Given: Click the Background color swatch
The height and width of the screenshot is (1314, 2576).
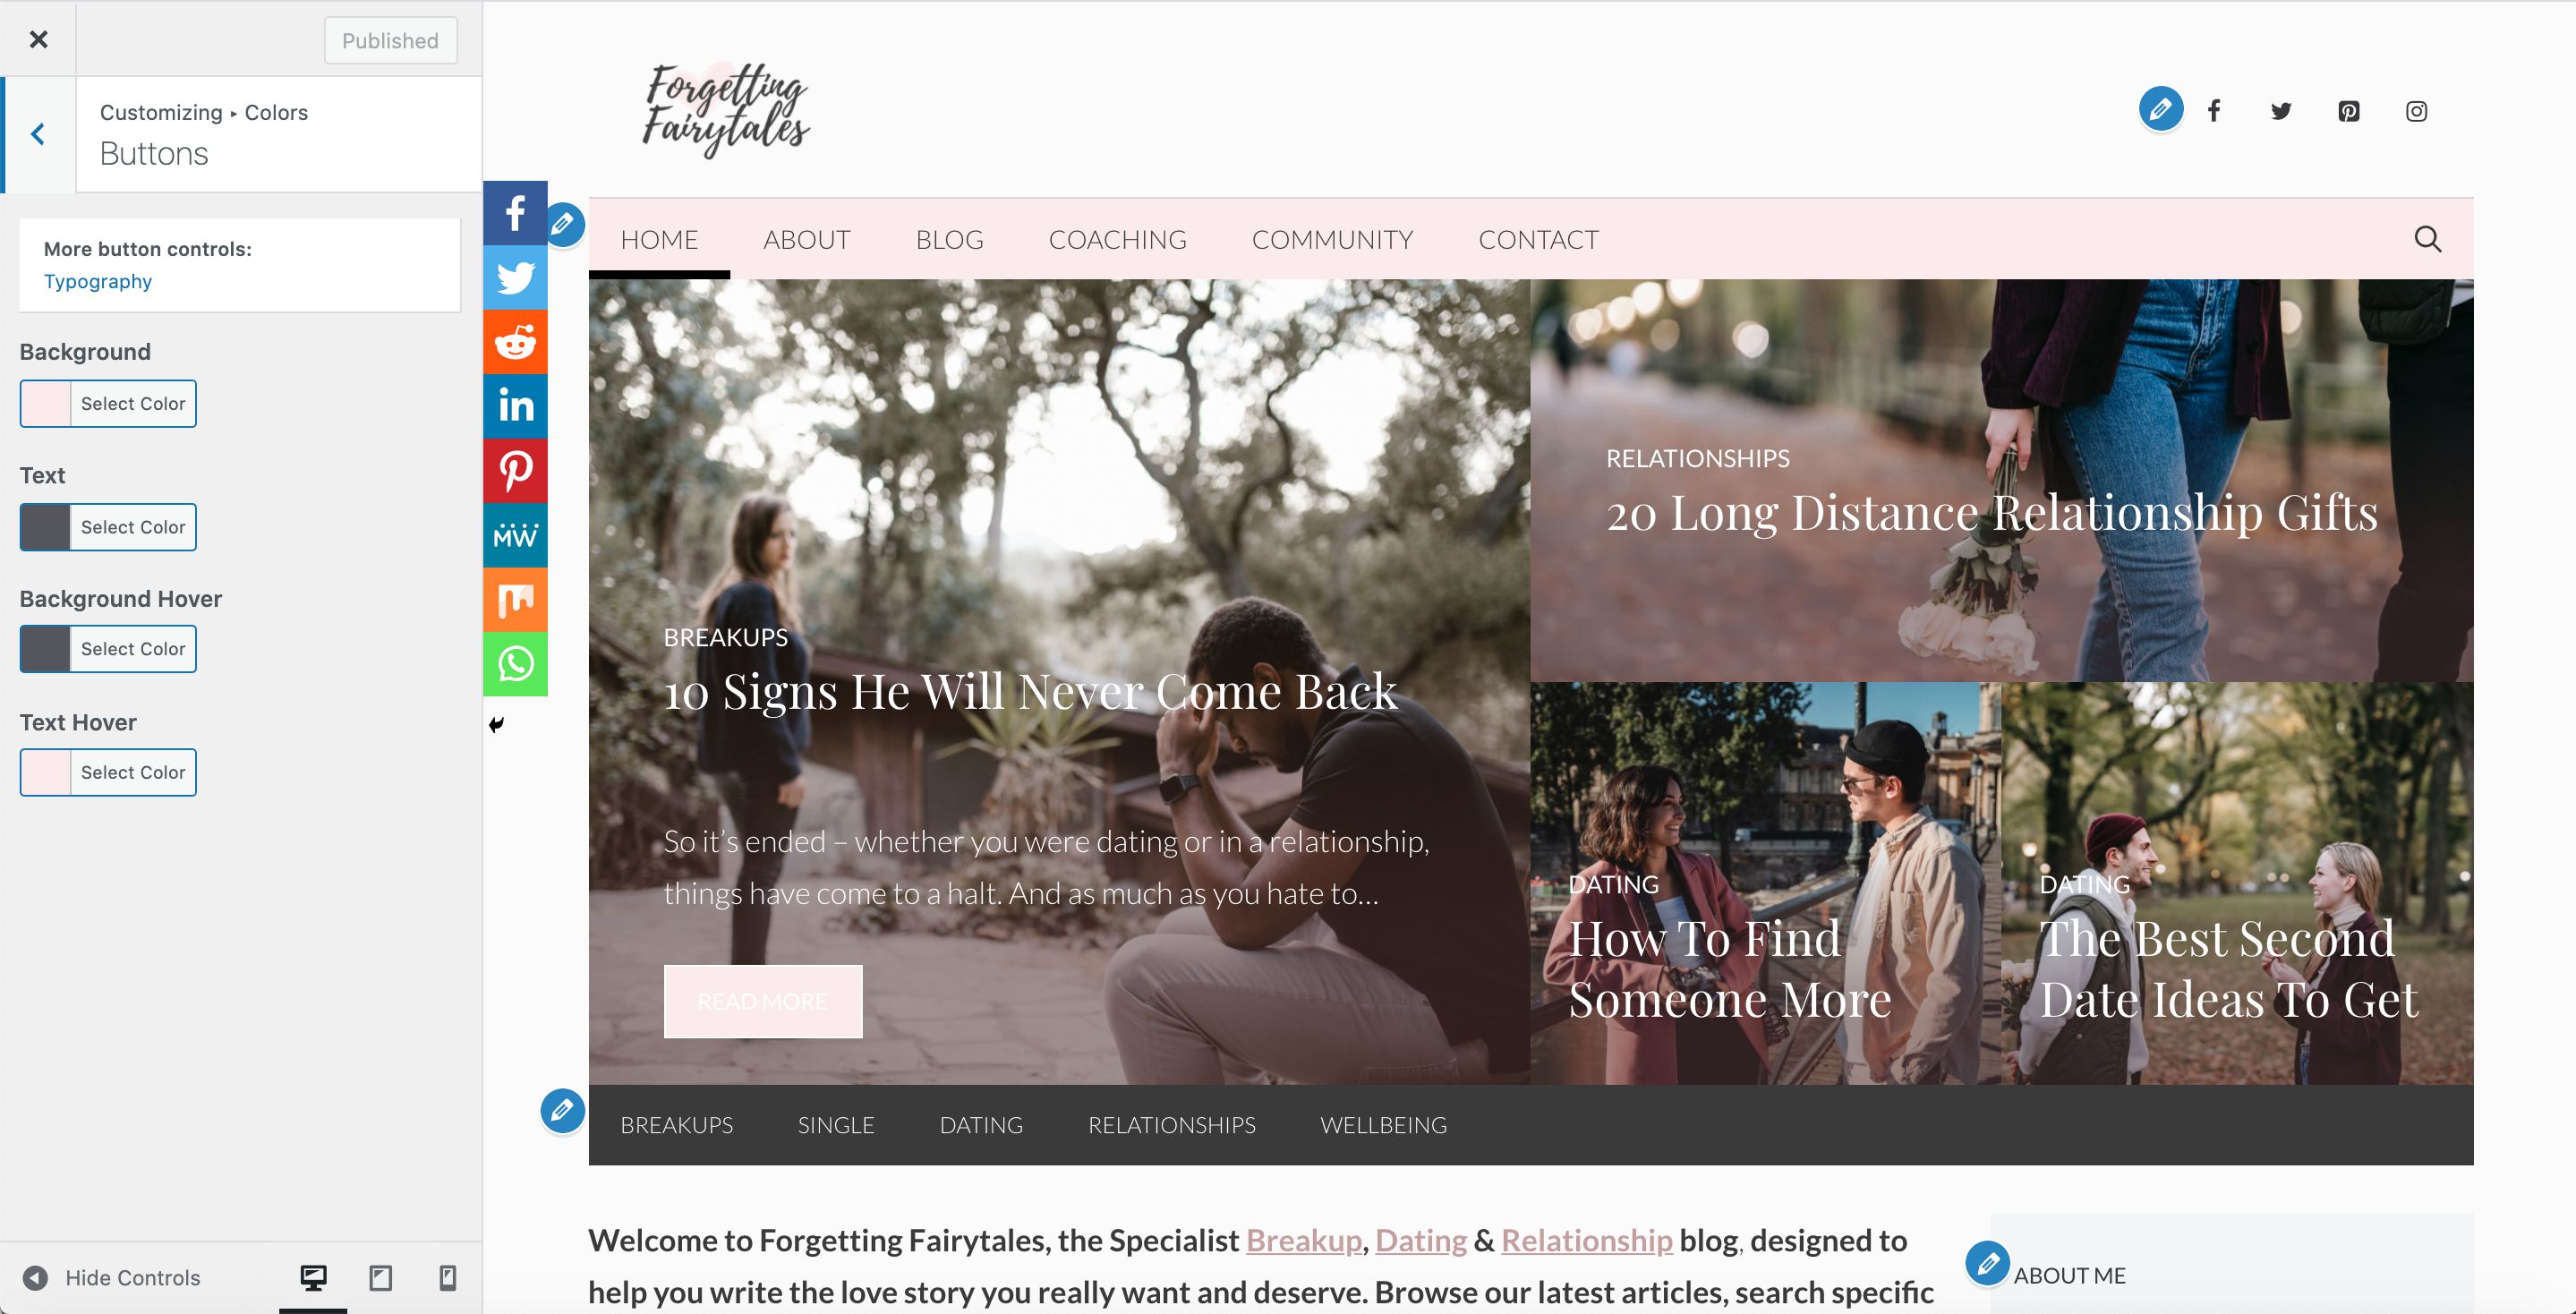Looking at the screenshot, I should 46,403.
